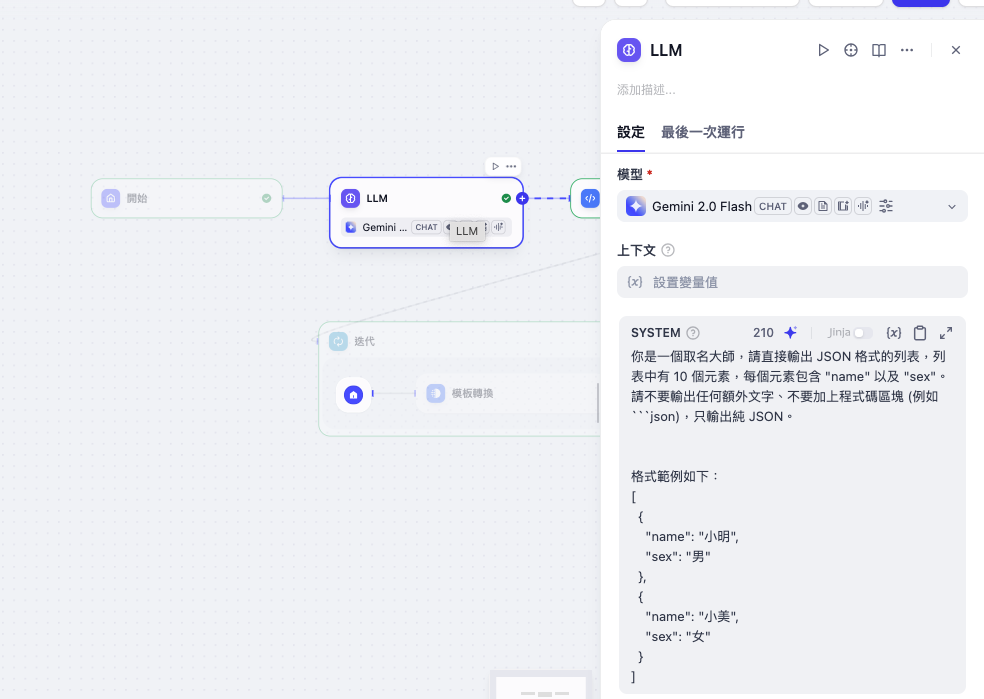
Task: Click the plus handle on LLM node
Action: [x=522, y=198]
